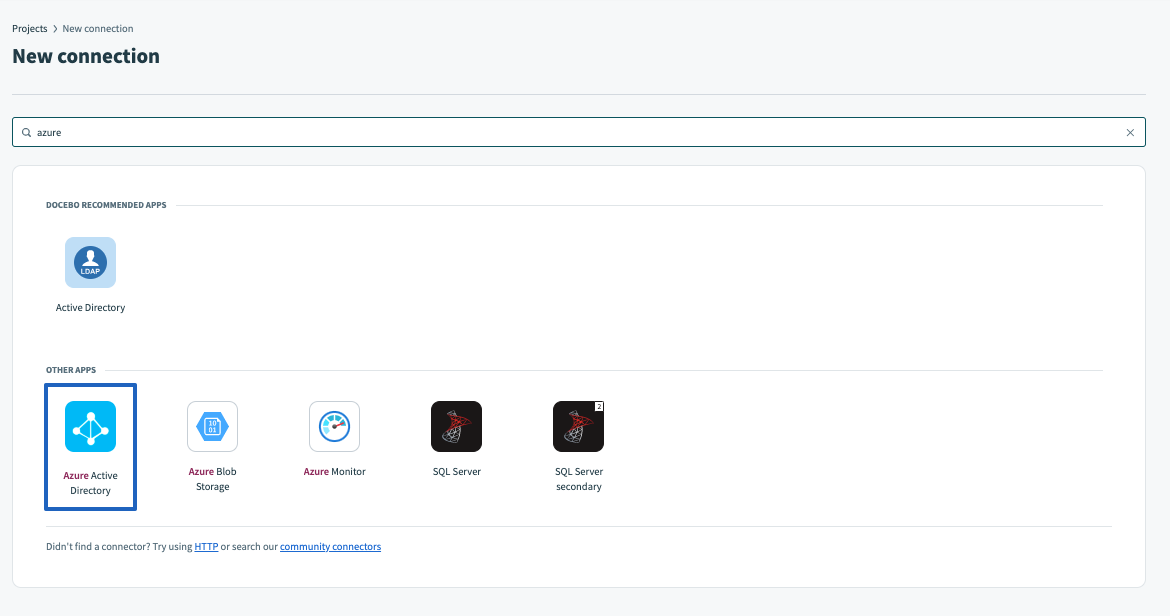The image size is (1170, 616).
Task: Choose the Azure Monitor connector
Action: tap(334, 426)
